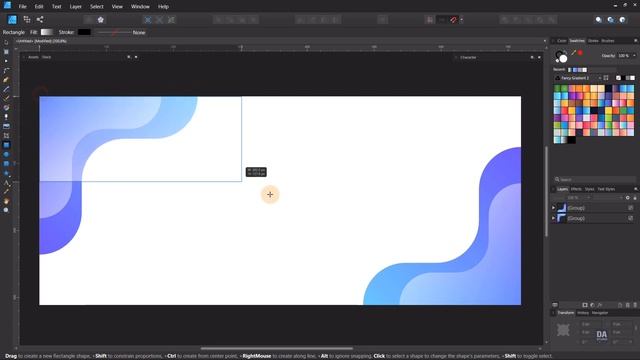Viewport: 640px width, 360px height.
Task: Select the Color Picker tool in left toolbar
Action: click(x=6, y=192)
